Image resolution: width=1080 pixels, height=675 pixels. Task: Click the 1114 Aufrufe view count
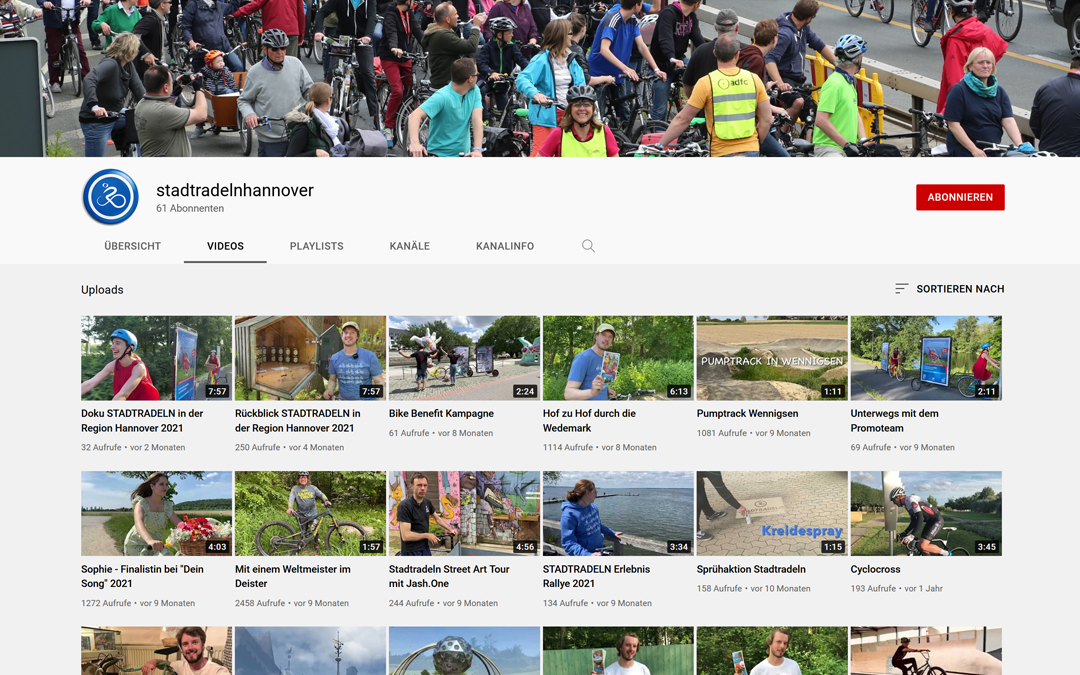(568, 447)
